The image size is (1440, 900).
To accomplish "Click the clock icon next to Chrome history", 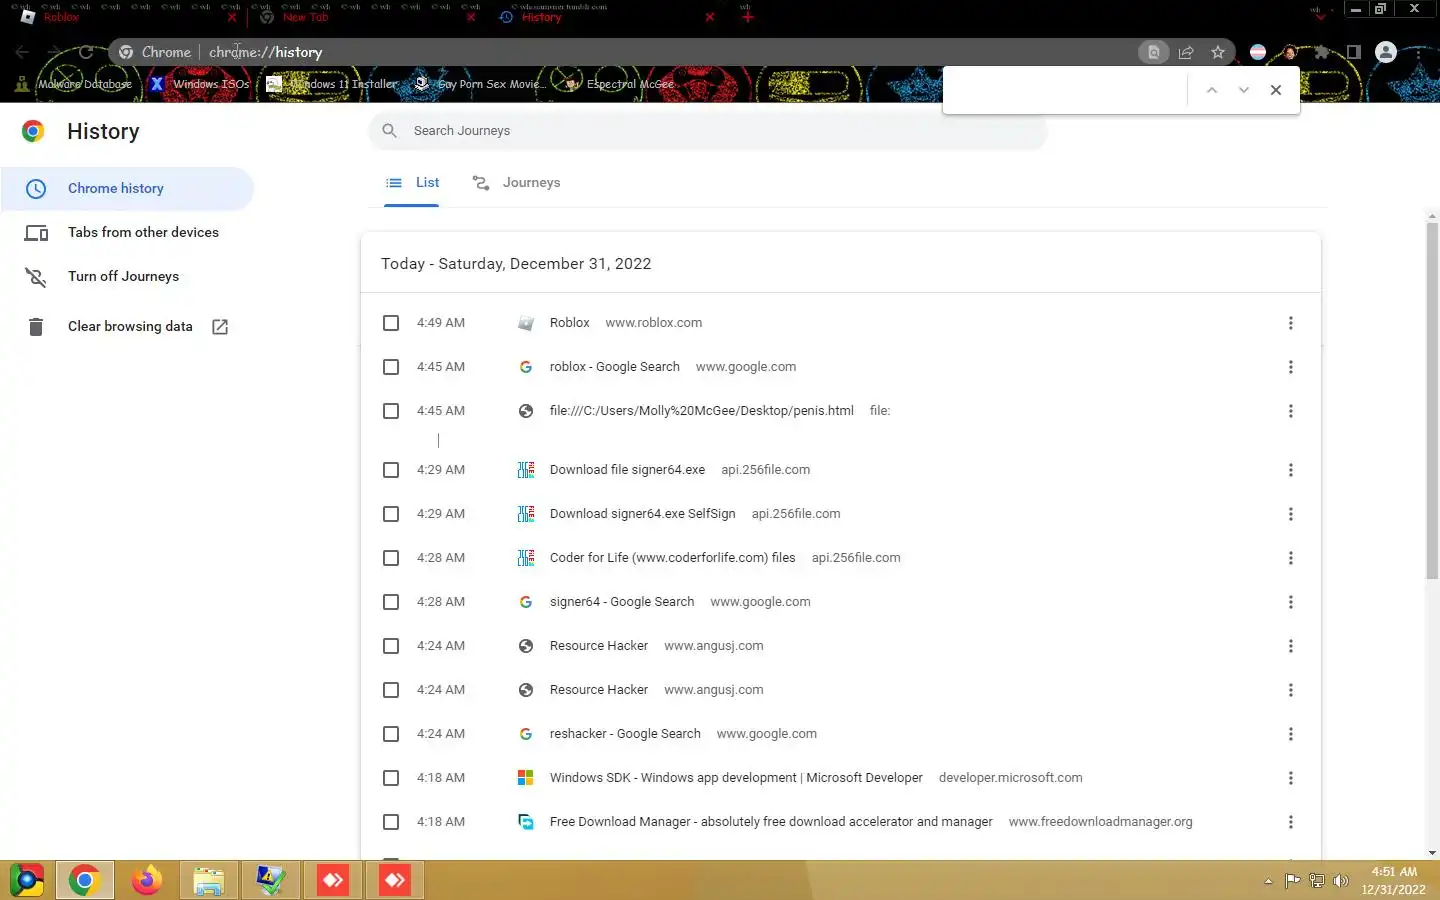I will [36, 189].
